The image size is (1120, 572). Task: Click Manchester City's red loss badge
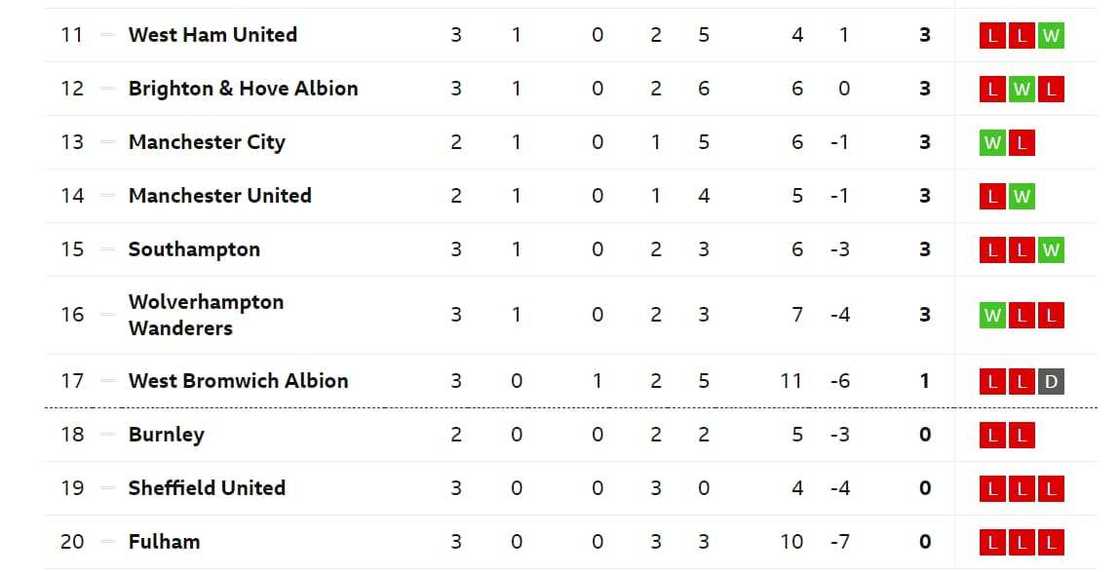(x=1021, y=143)
